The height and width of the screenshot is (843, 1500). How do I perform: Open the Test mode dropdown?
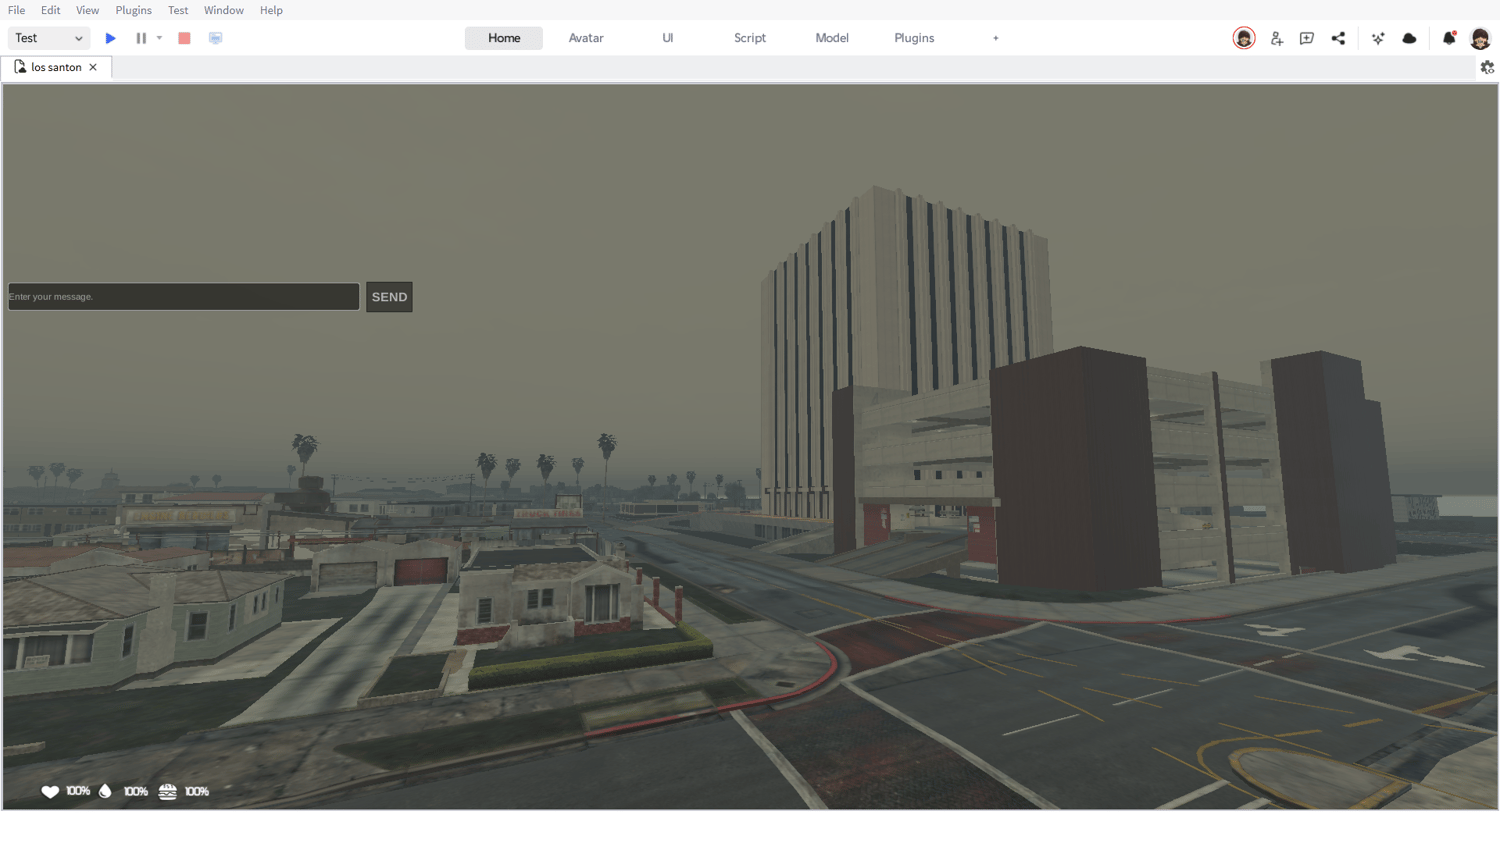coord(49,38)
